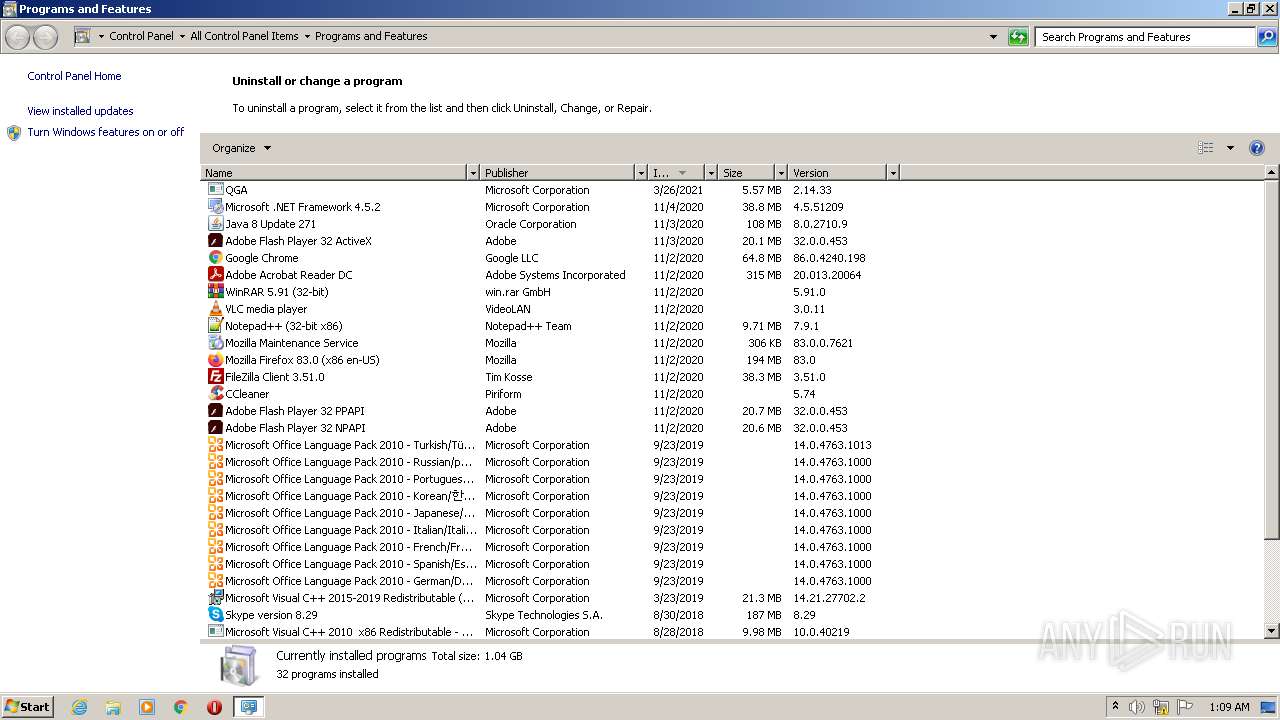Click the 1:09 AM taskbar clock

pyautogui.click(x=1229, y=707)
